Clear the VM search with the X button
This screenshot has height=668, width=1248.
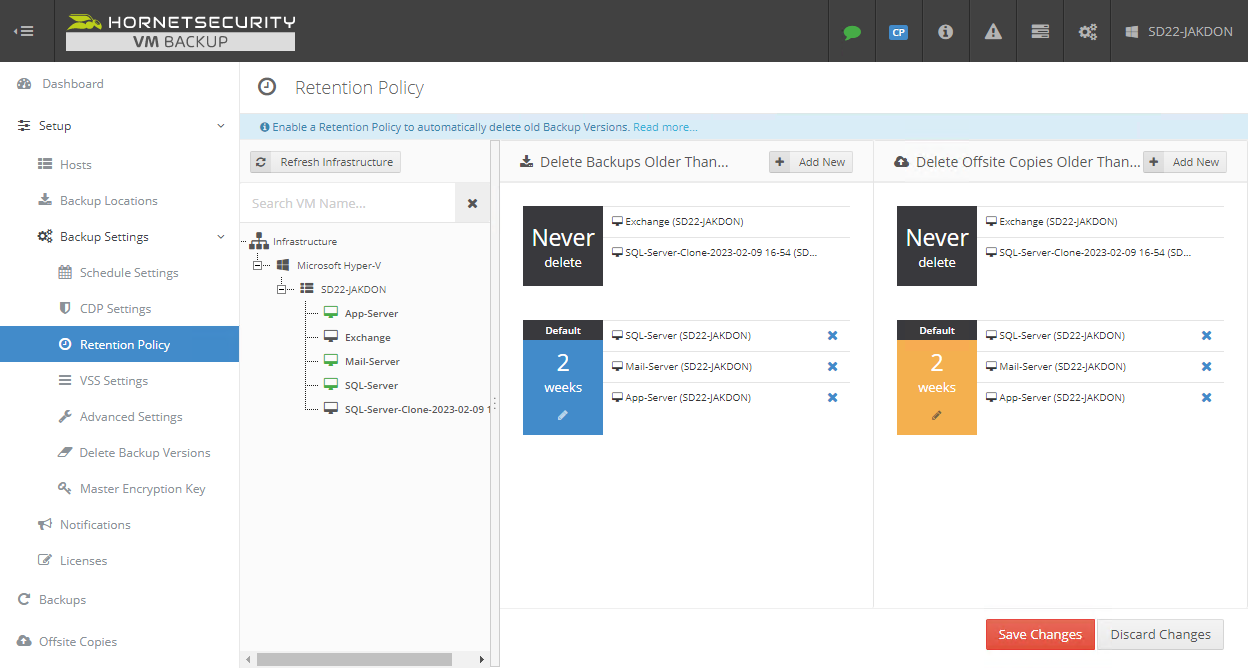[x=472, y=203]
